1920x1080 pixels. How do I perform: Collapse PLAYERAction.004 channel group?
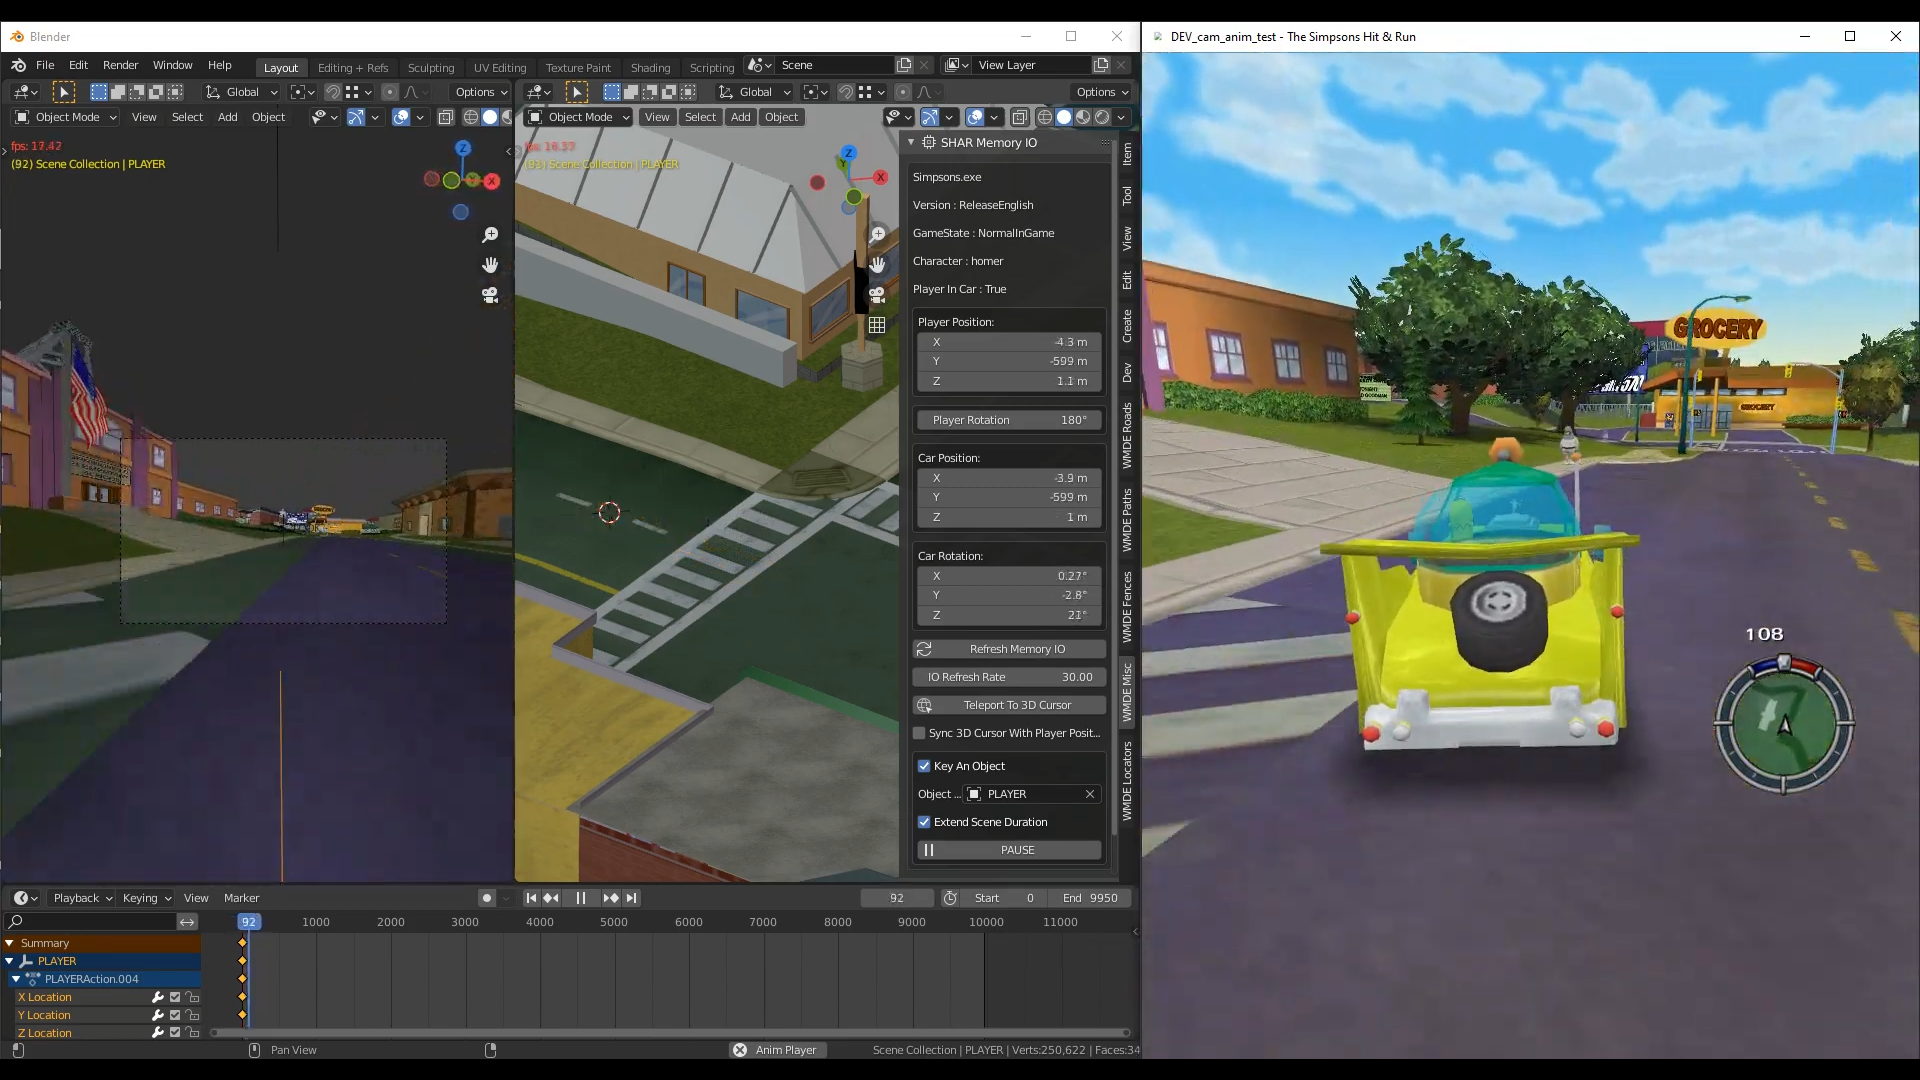coord(16,979)
